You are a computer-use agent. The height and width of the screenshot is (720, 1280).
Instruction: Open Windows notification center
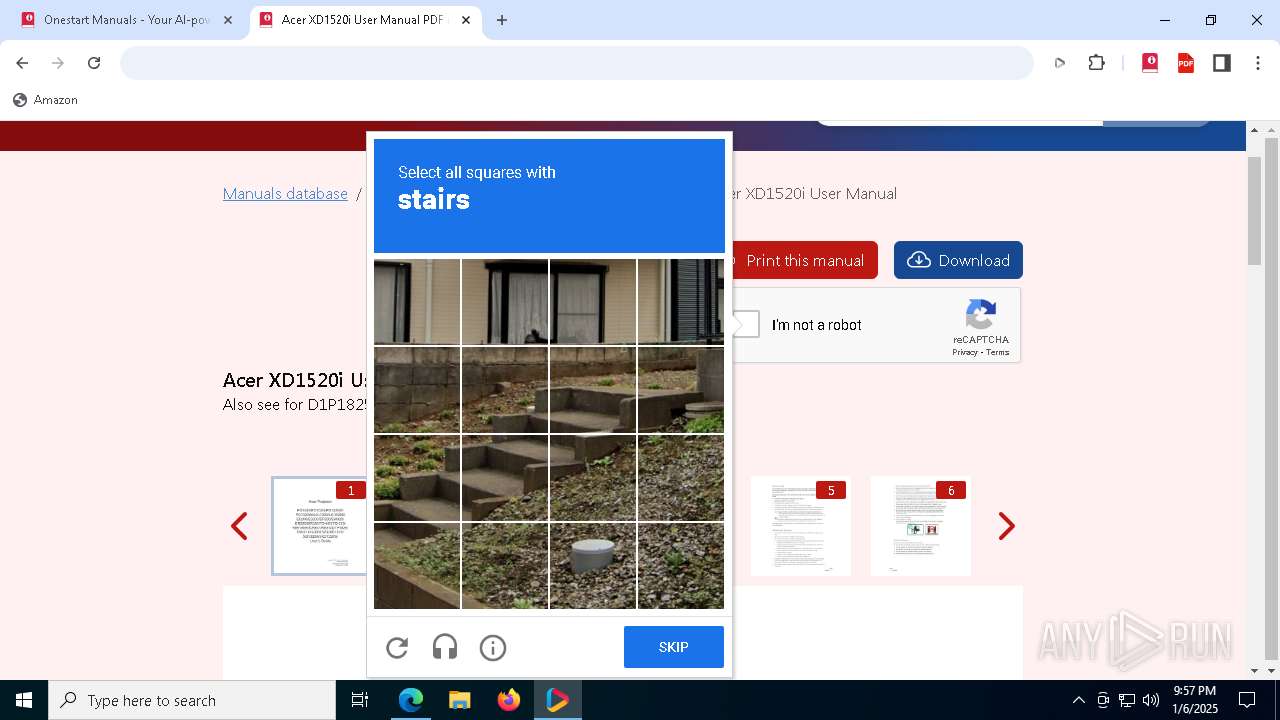point(1247,700)
